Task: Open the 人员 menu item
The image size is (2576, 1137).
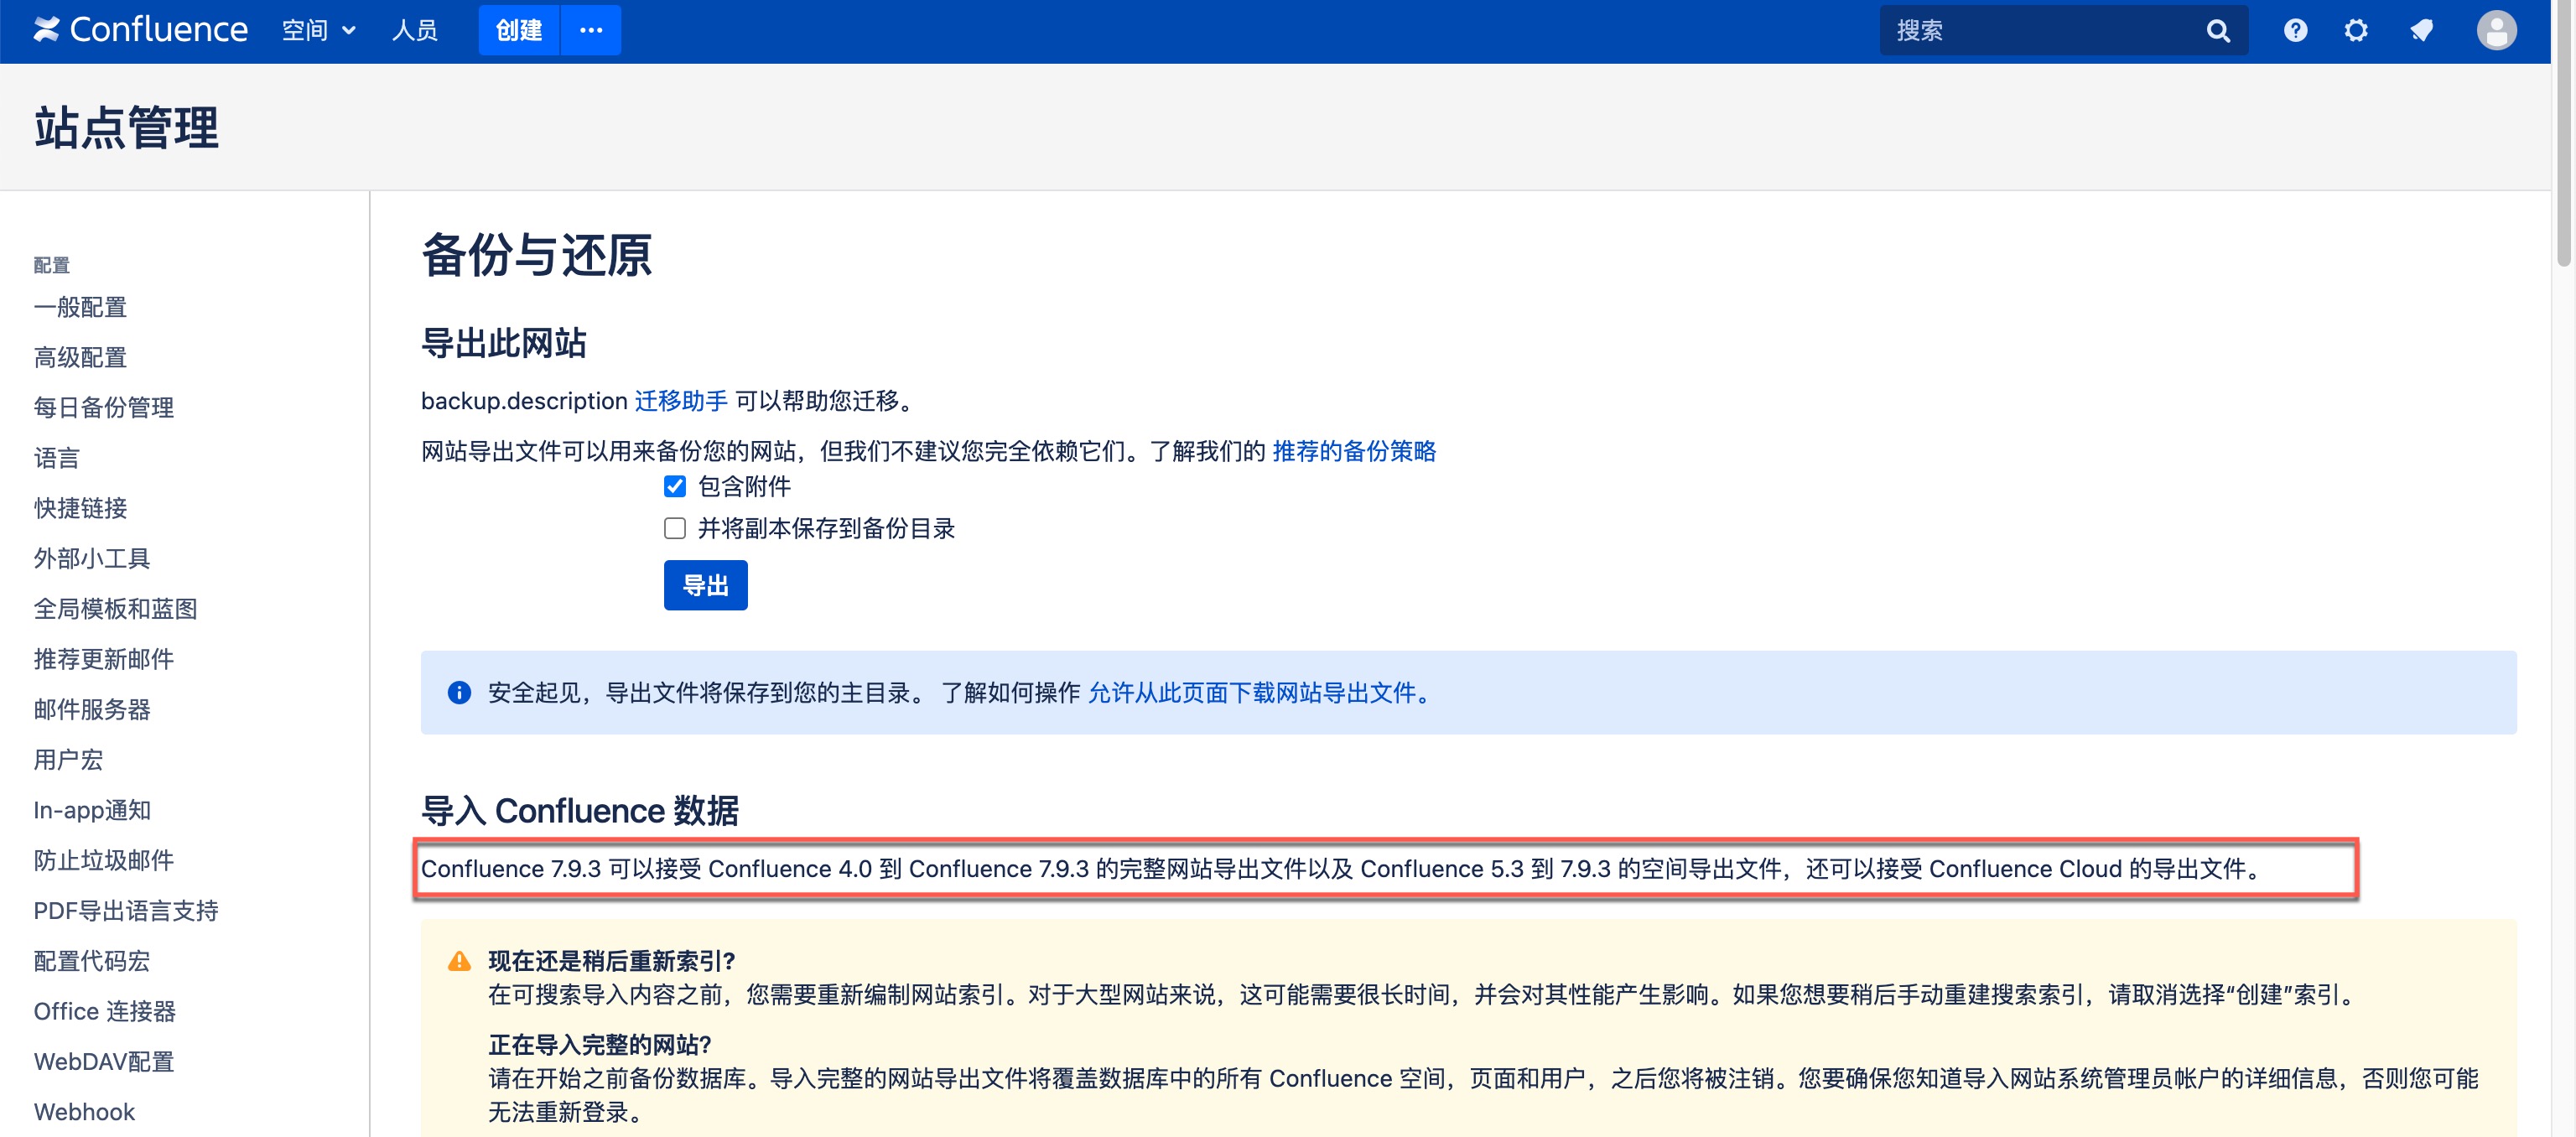Action: coord(415,30)
